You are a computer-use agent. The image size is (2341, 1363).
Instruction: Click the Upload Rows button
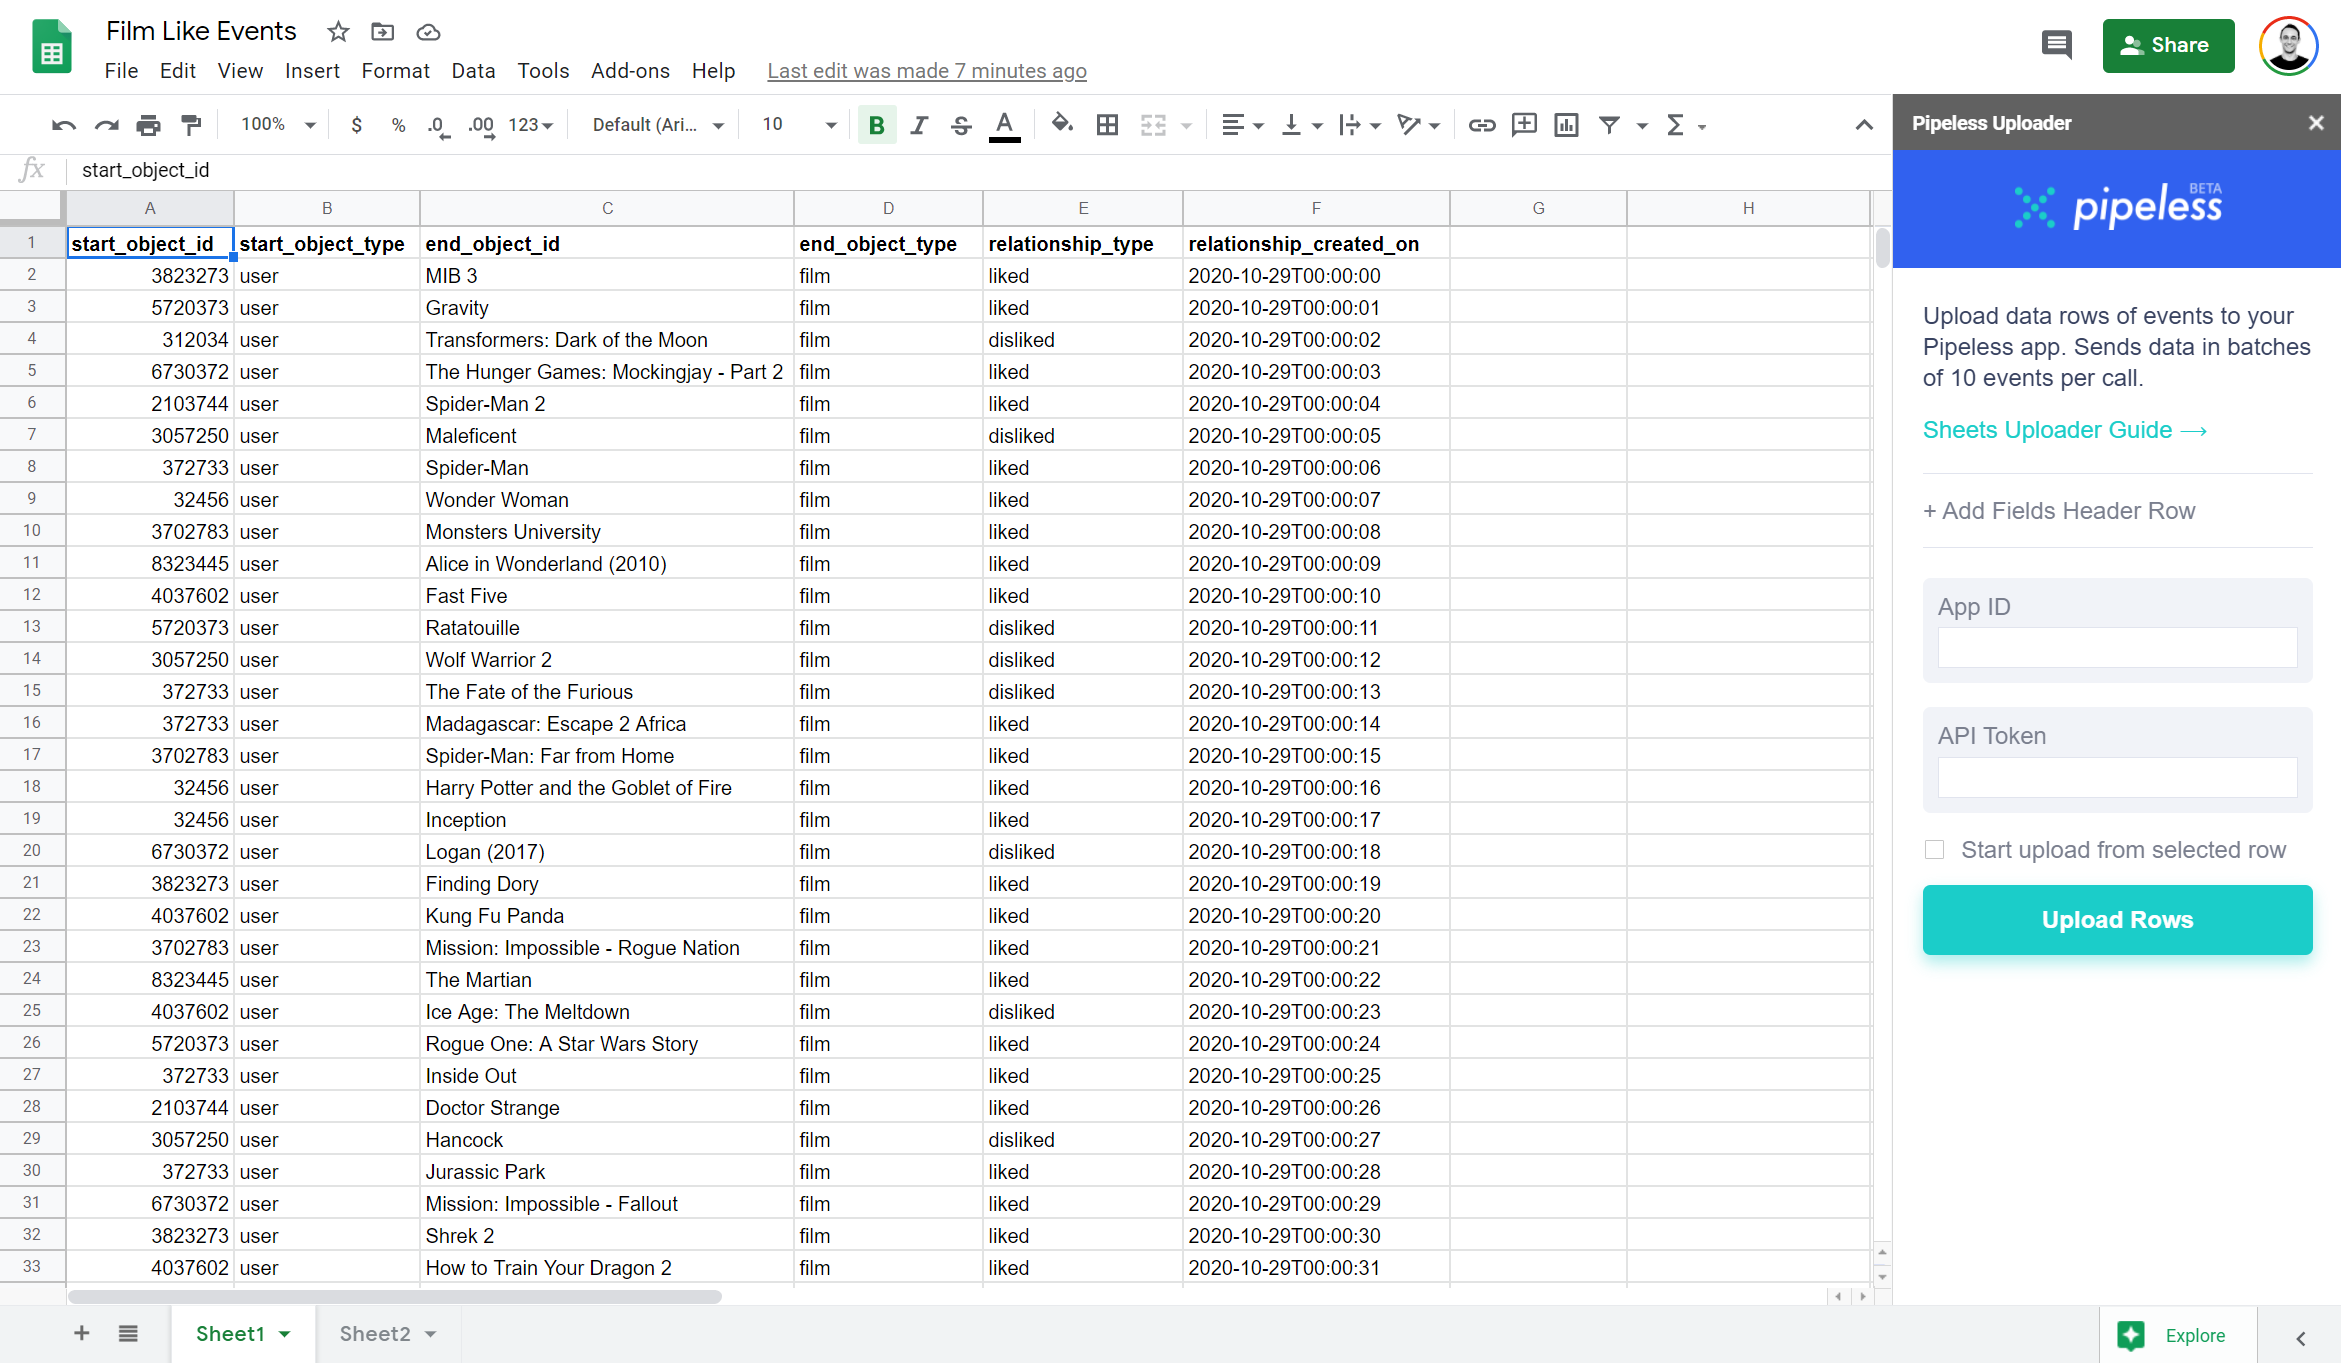click(x=2117, y=920)
